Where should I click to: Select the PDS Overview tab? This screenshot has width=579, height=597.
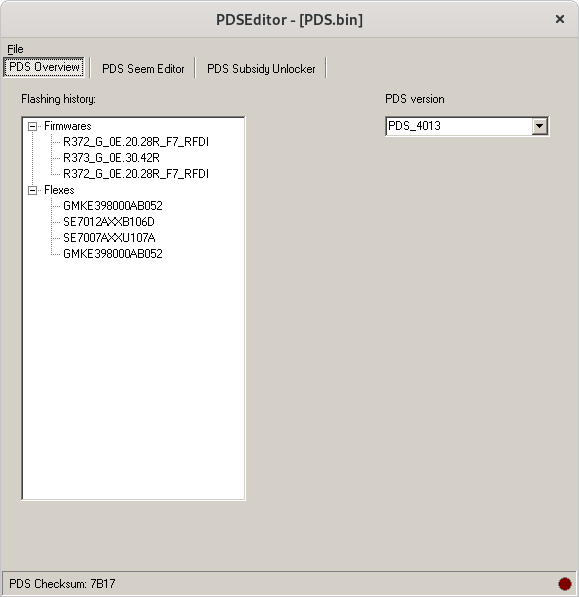coord(44,67)
